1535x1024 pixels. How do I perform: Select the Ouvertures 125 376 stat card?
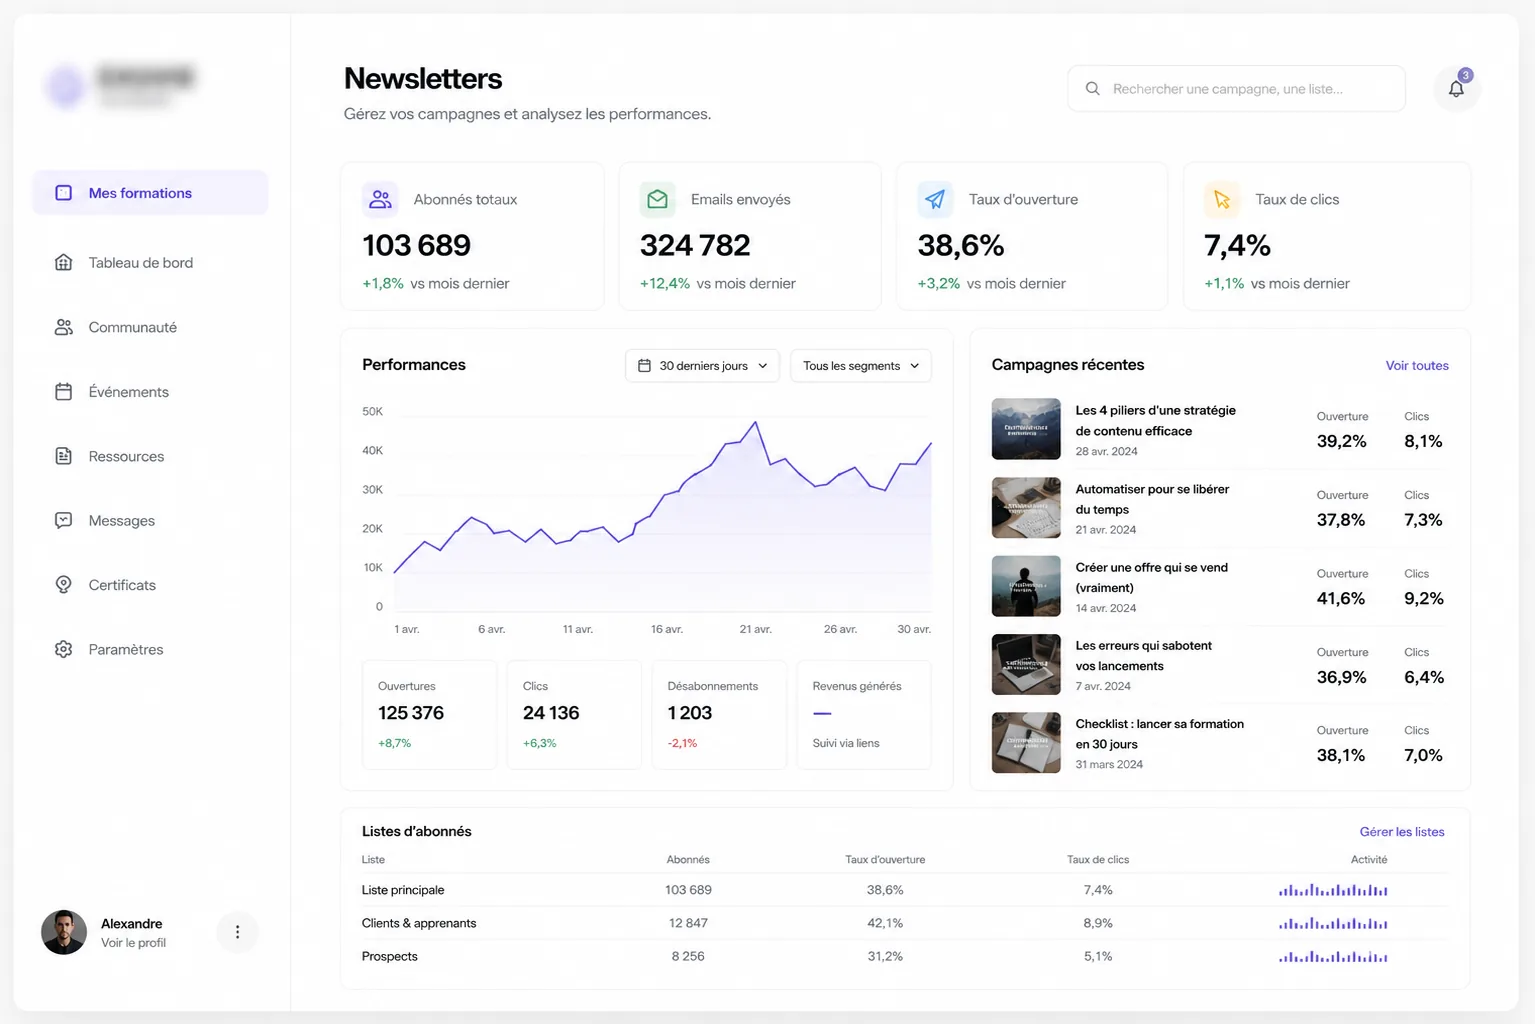[429, 714]
